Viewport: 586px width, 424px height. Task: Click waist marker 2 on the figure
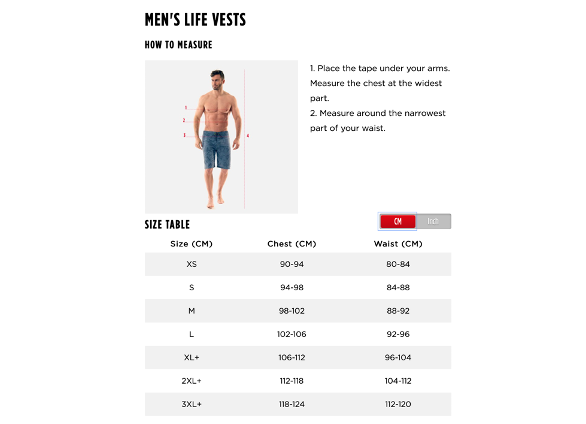tap(184, 120)
